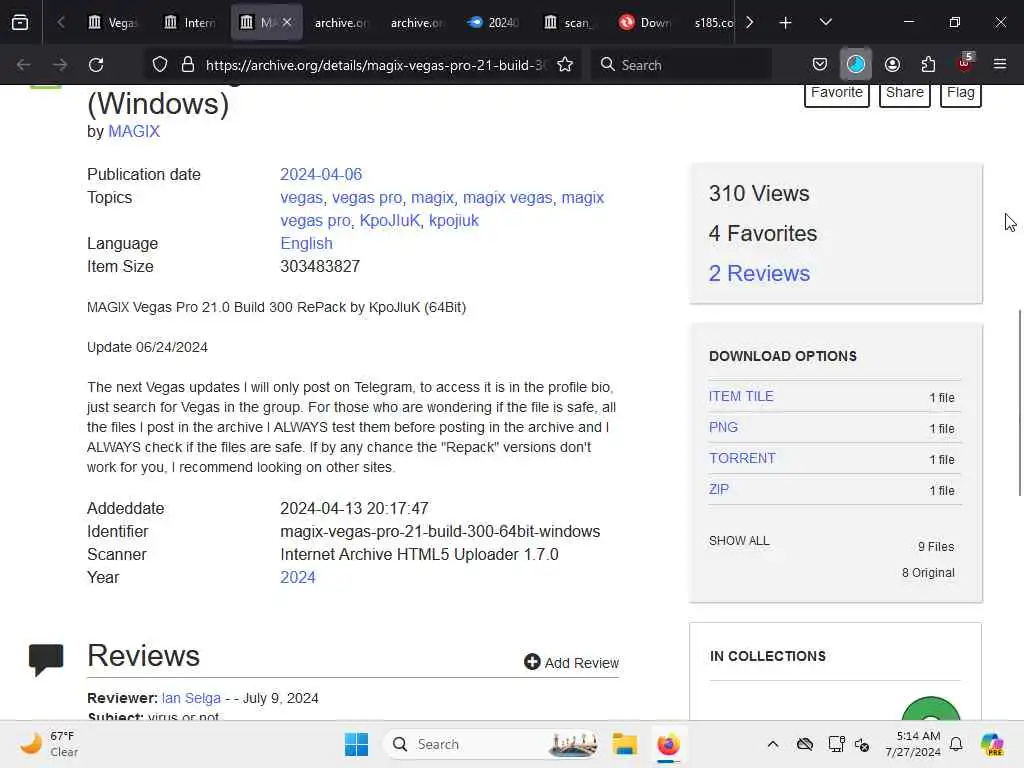Image resolution: width=1024 pixels, height=768 pixels.
Task: Open the MAGIX author link
Action: click(134, 131)
